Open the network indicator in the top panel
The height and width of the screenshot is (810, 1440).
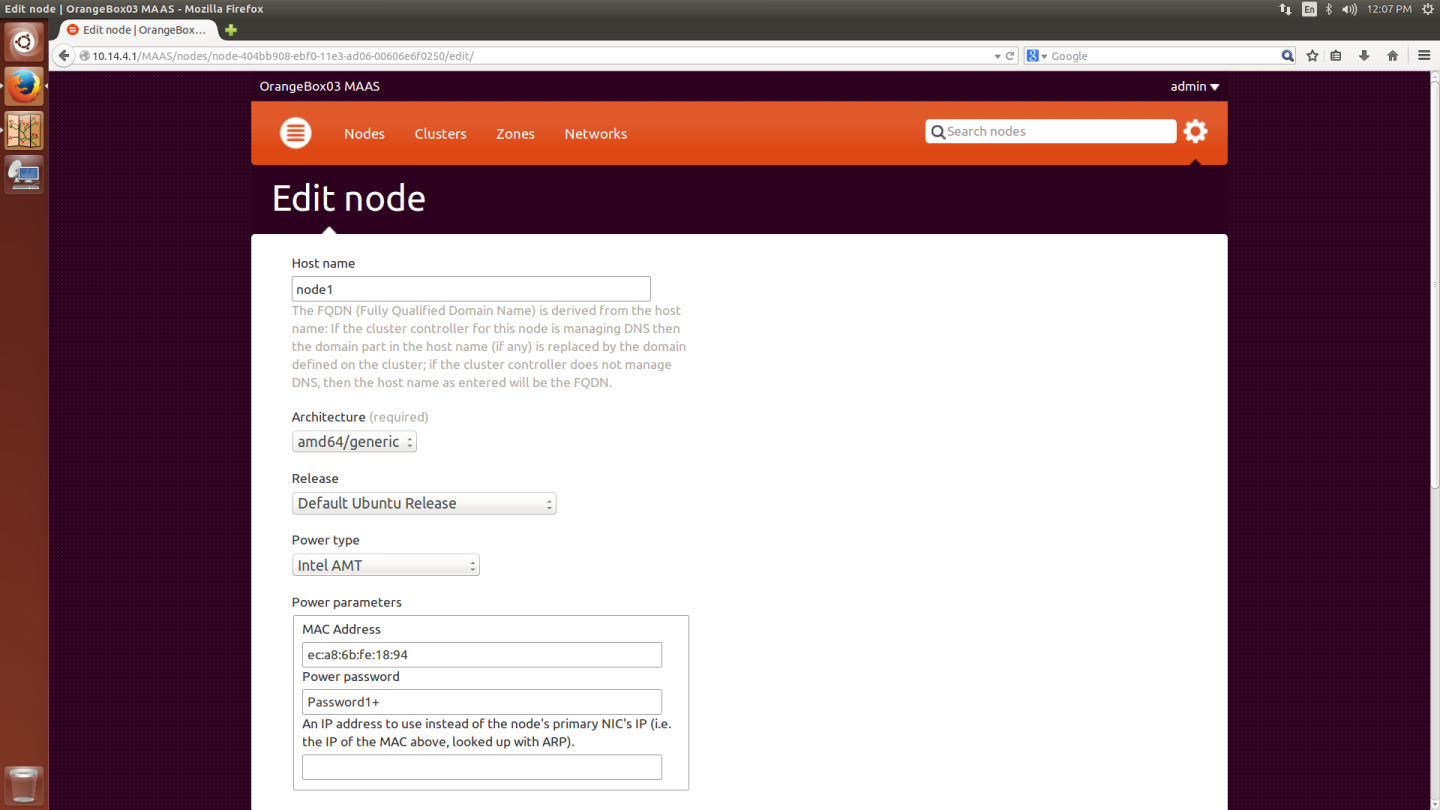click(x=1285, y=9)
